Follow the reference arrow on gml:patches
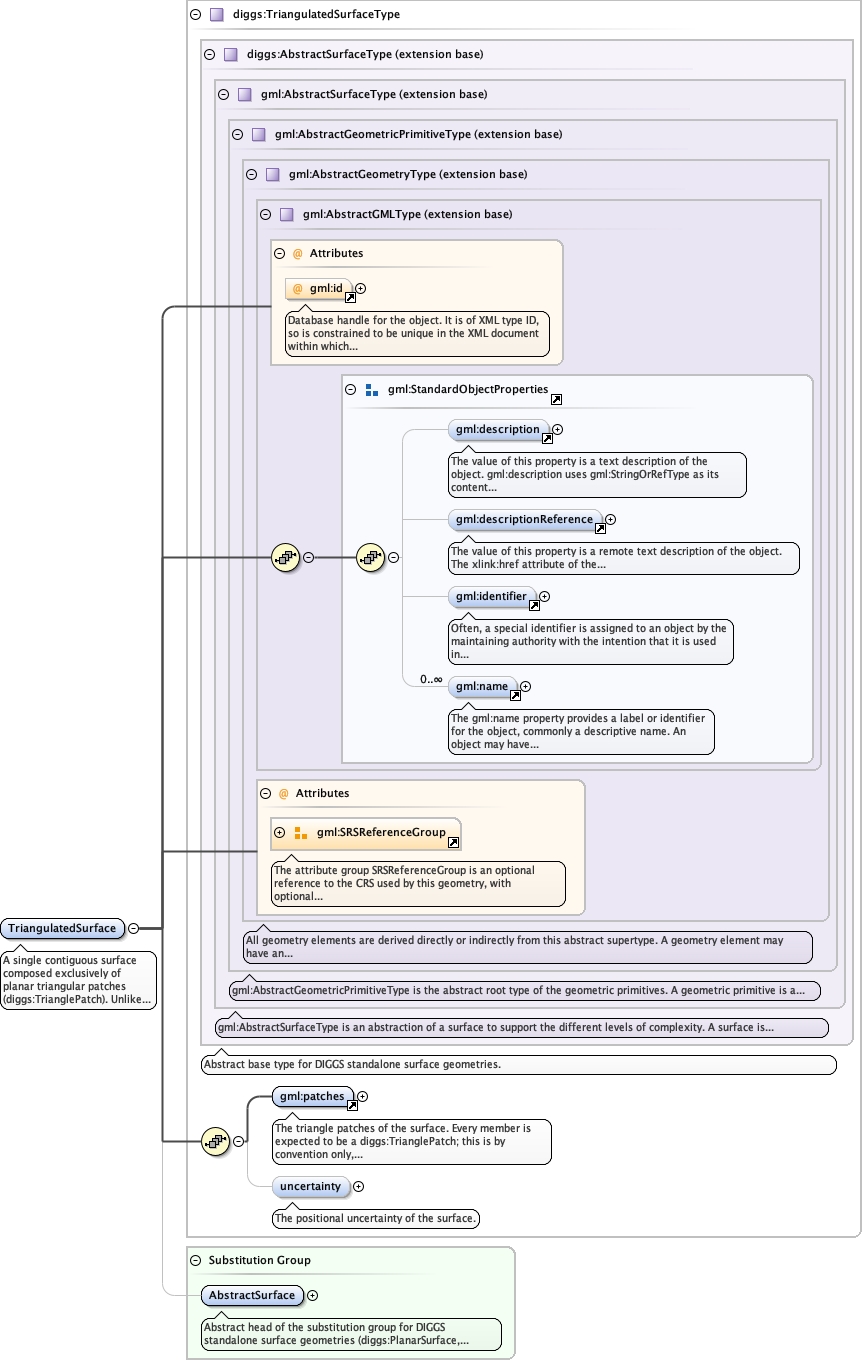 point(351,1105)
